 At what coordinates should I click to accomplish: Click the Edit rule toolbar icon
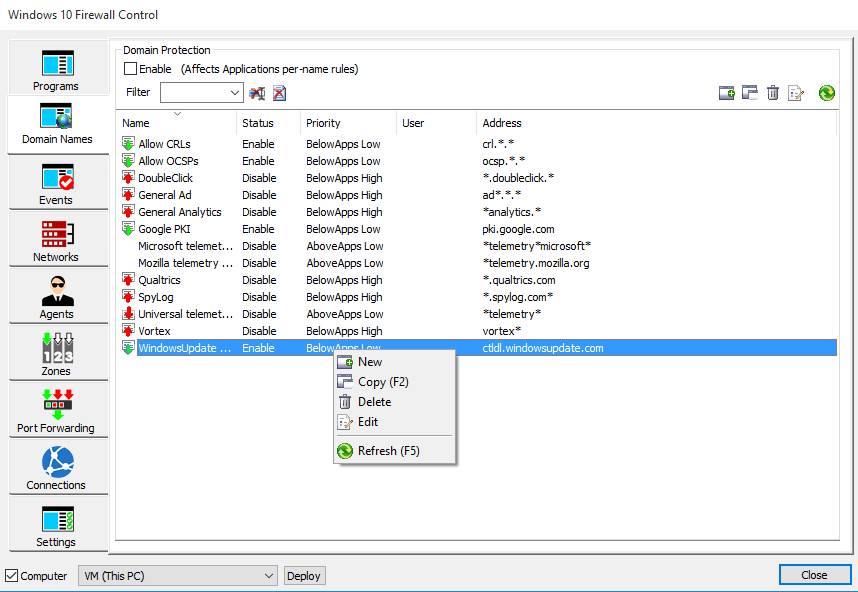[796, 93]
